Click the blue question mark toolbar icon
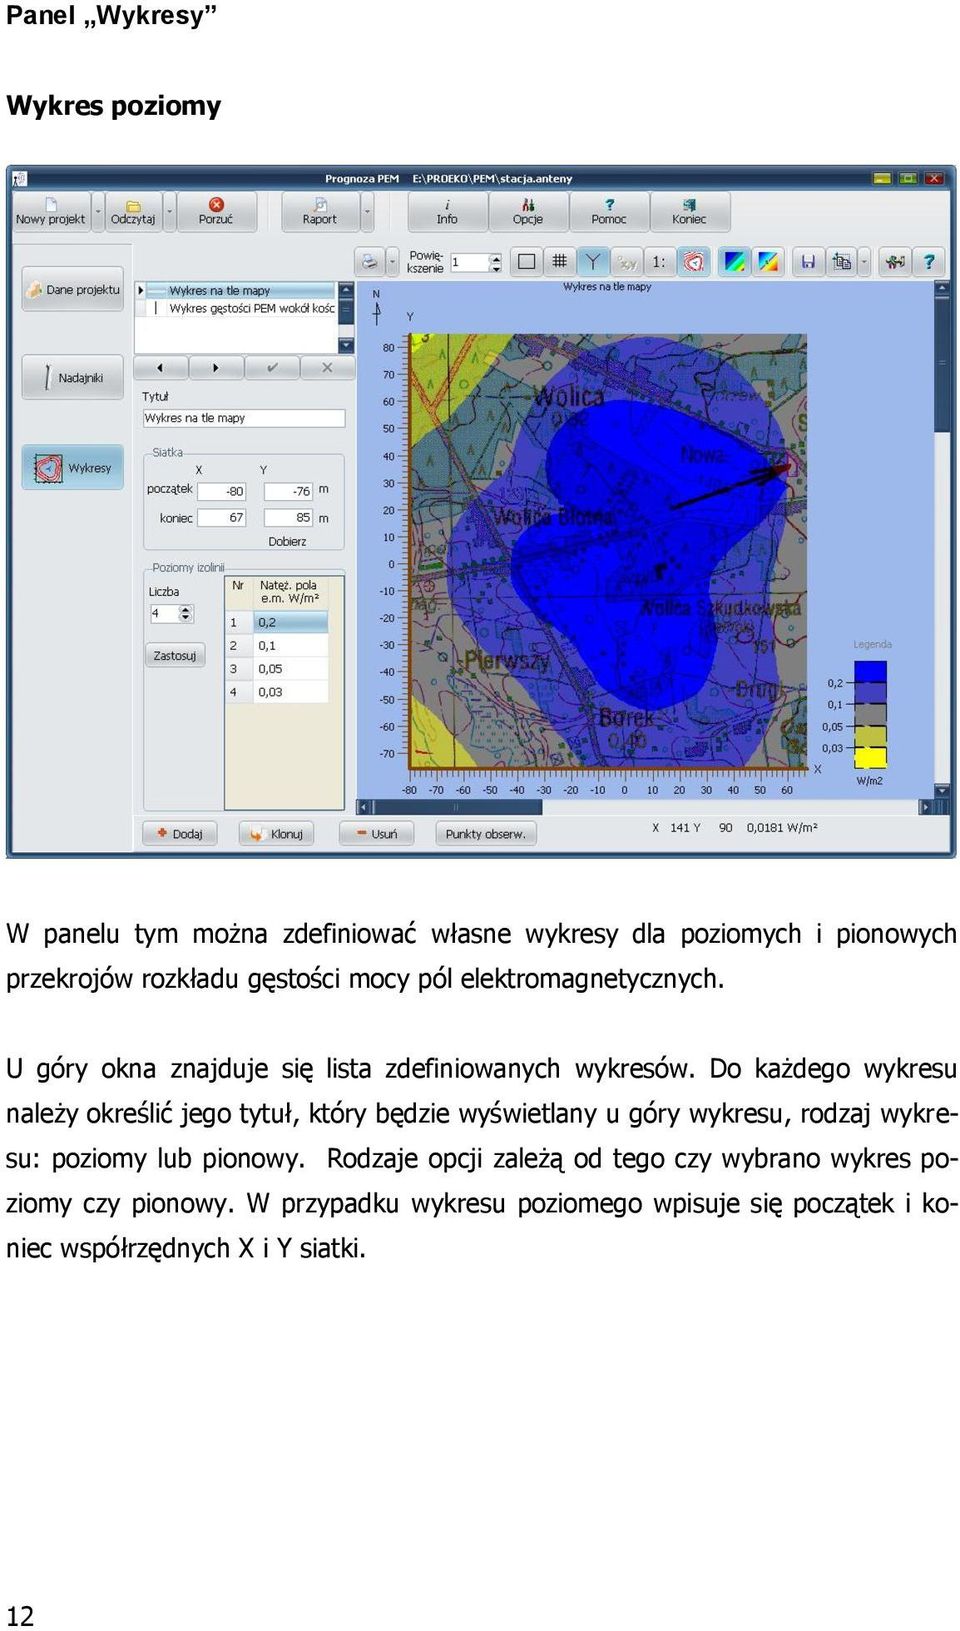The width and height of the screenshot is (960, 1631). [929, 262]
